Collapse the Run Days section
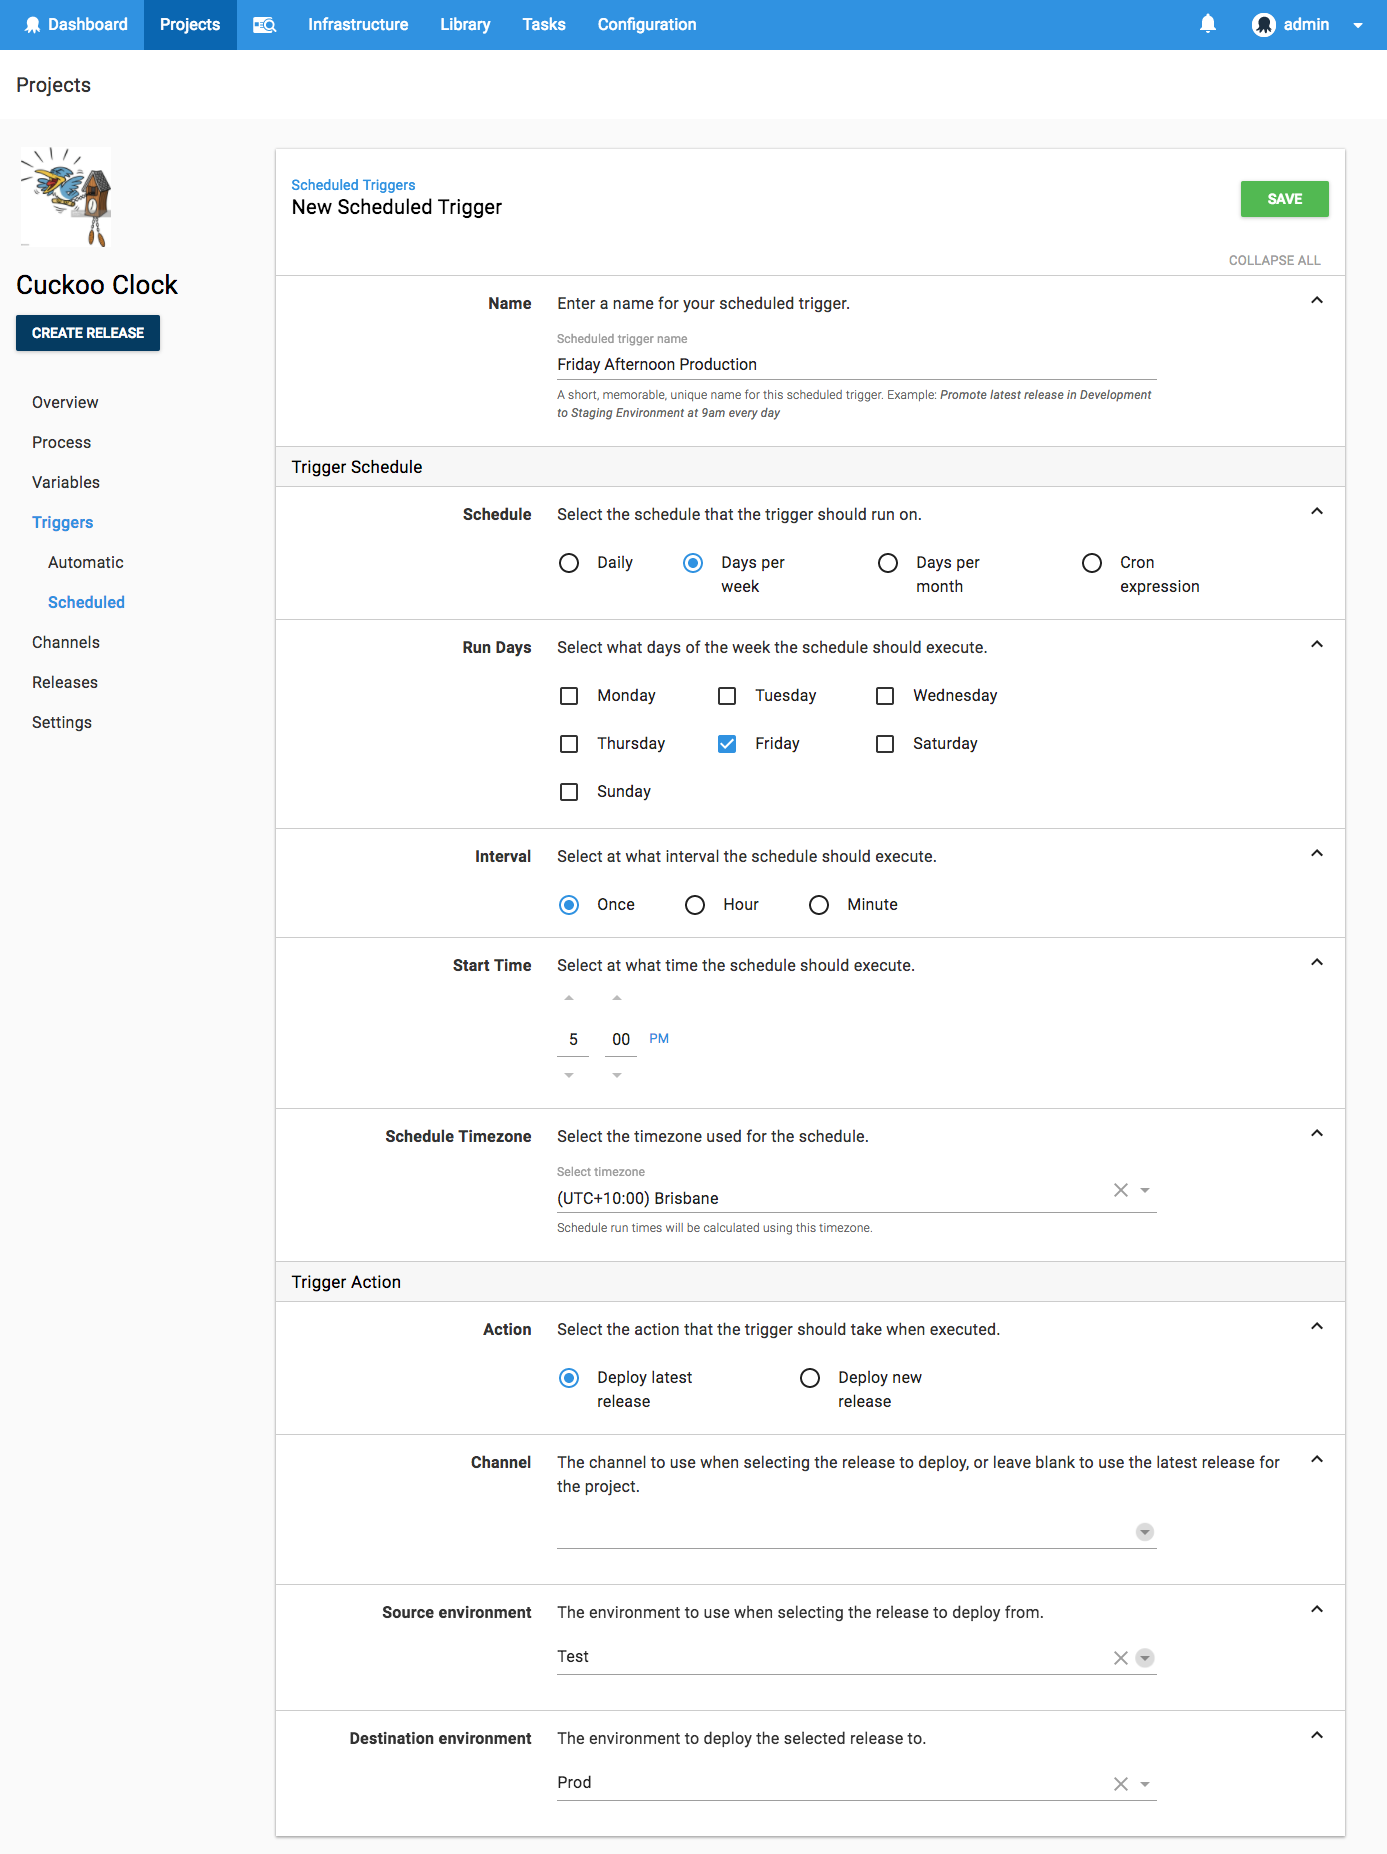 click(1317, 644)
